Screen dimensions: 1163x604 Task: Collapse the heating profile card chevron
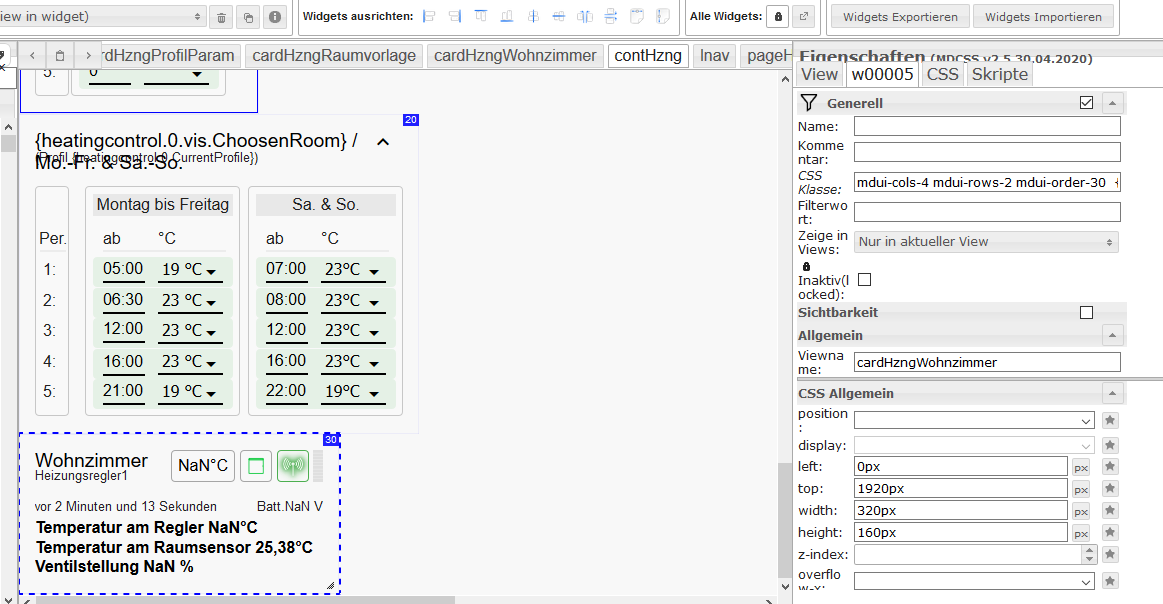[383, 142]
